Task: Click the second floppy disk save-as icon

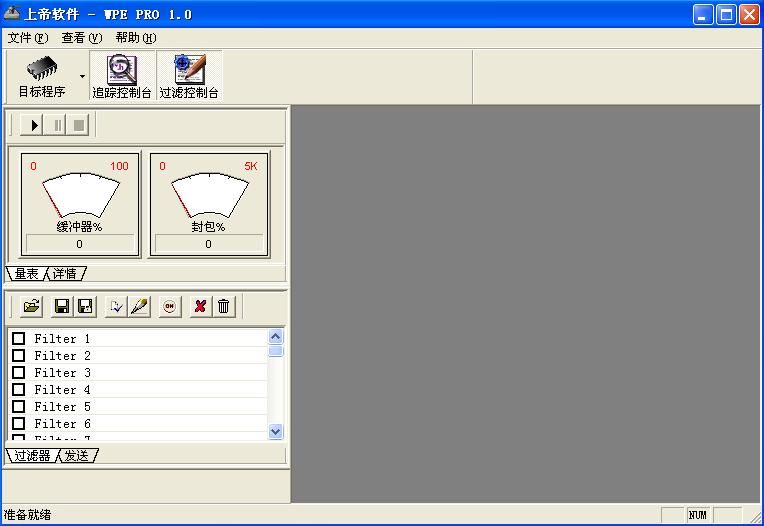Action: point(85,306)
